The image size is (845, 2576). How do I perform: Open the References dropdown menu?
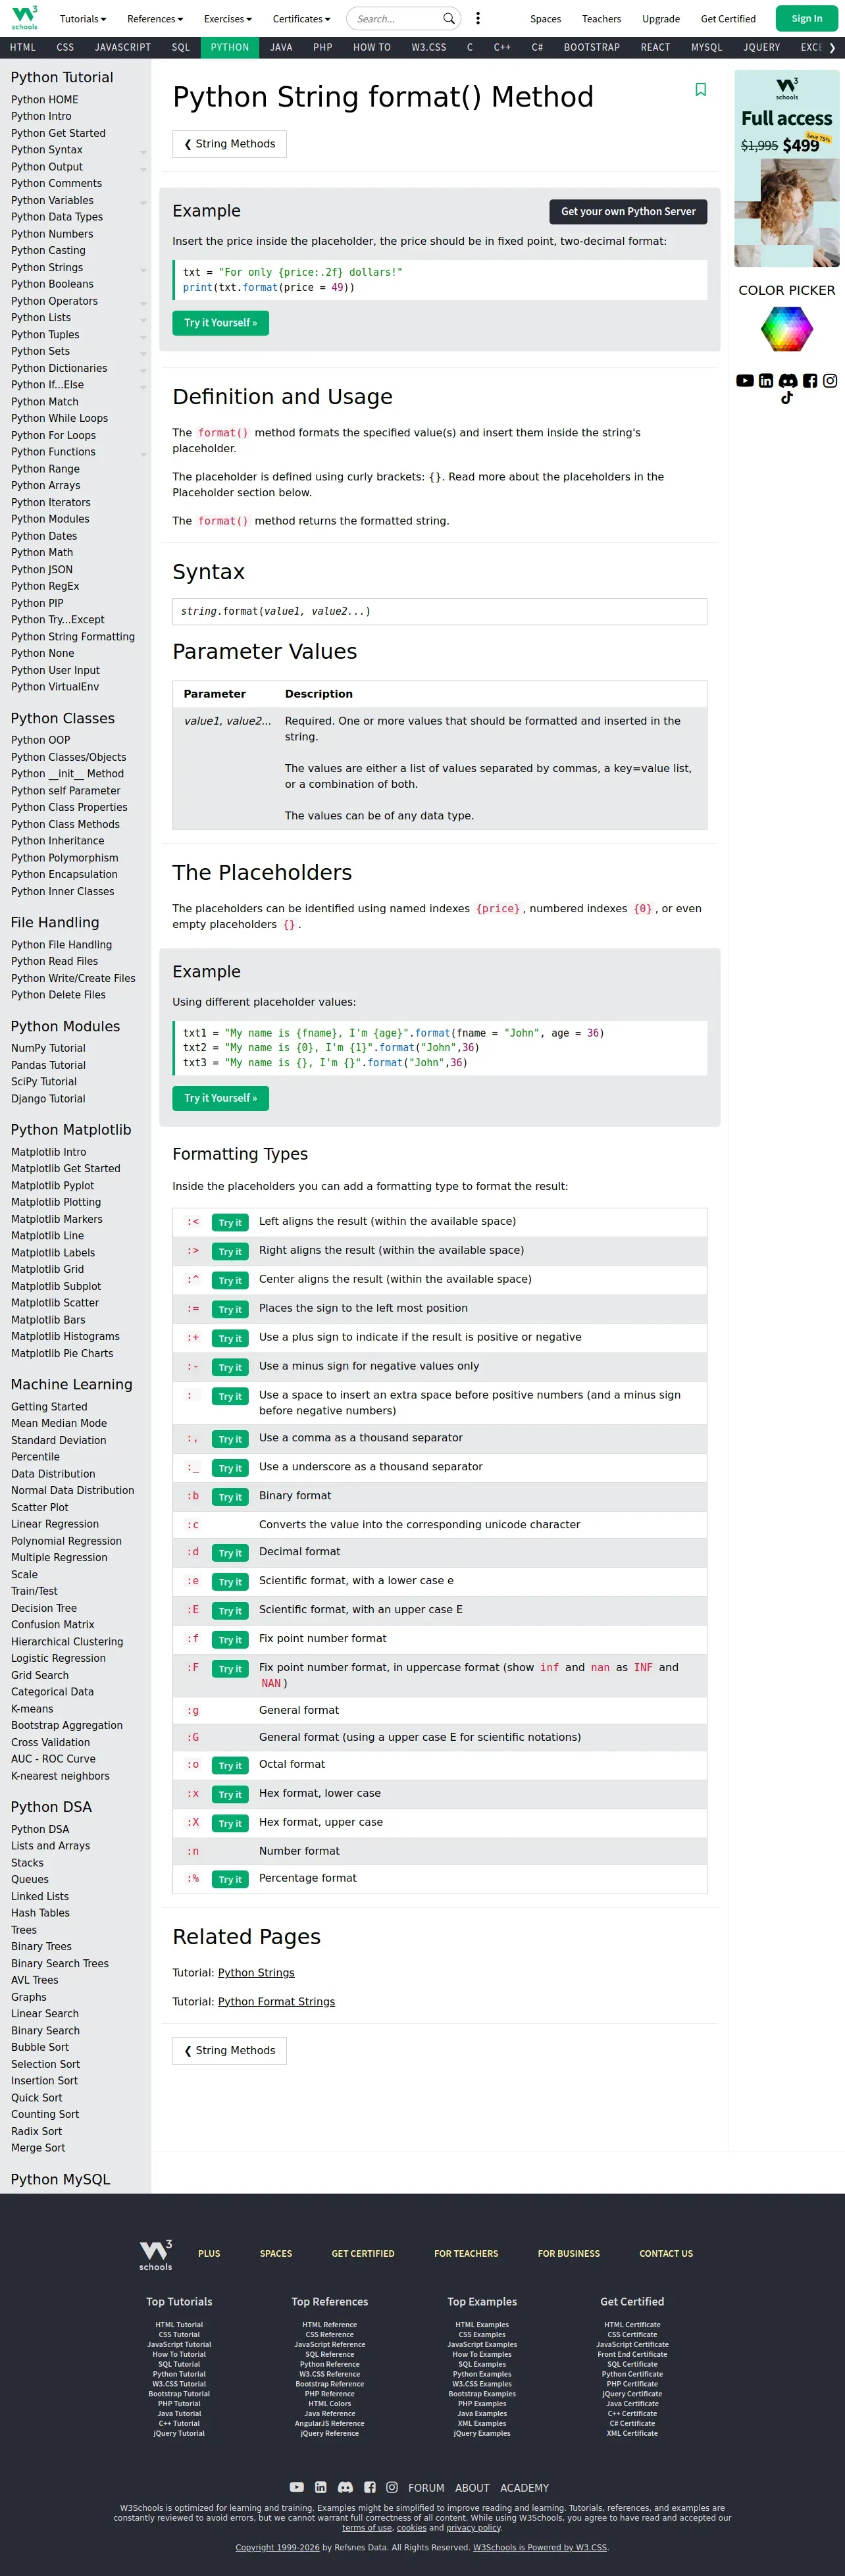click(155, 19)
